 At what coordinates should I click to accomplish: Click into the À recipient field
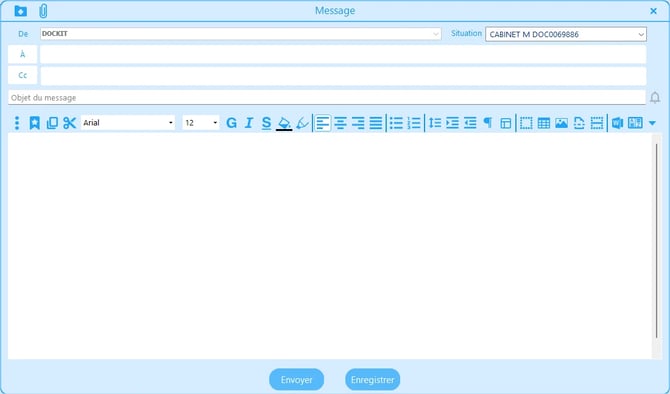pos(343,54)
